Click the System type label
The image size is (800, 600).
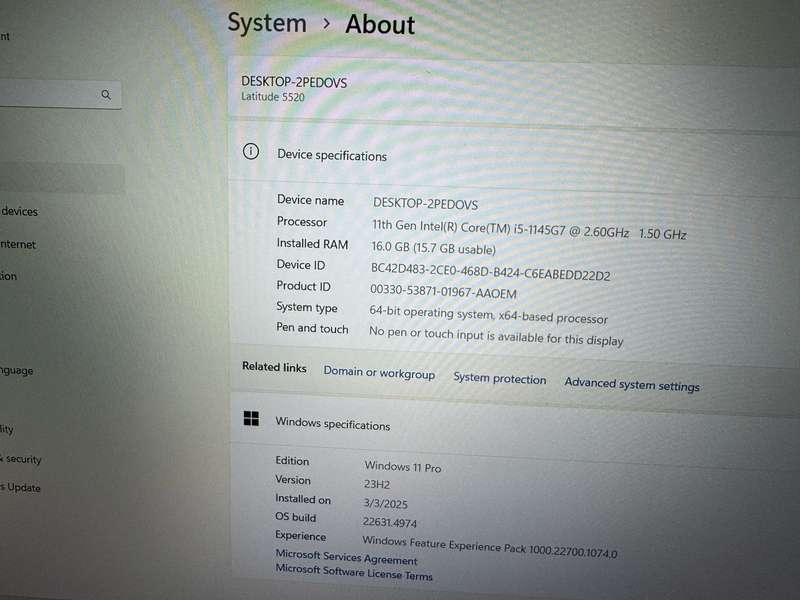pos(307,308)
